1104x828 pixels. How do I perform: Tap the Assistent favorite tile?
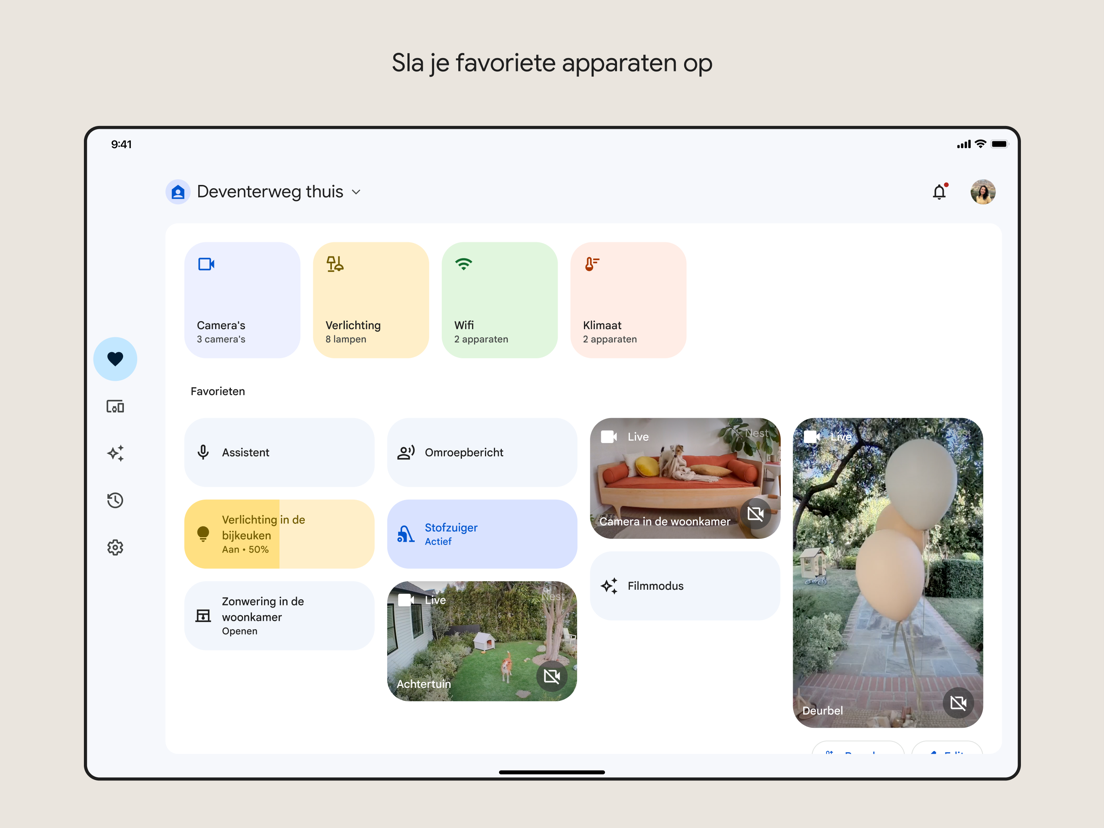pos(280,453)
